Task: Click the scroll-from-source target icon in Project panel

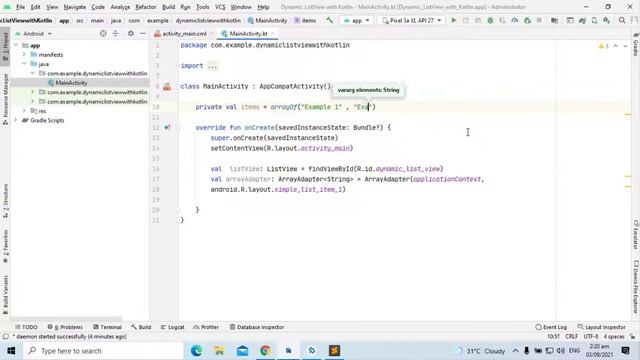Action: 103,33
